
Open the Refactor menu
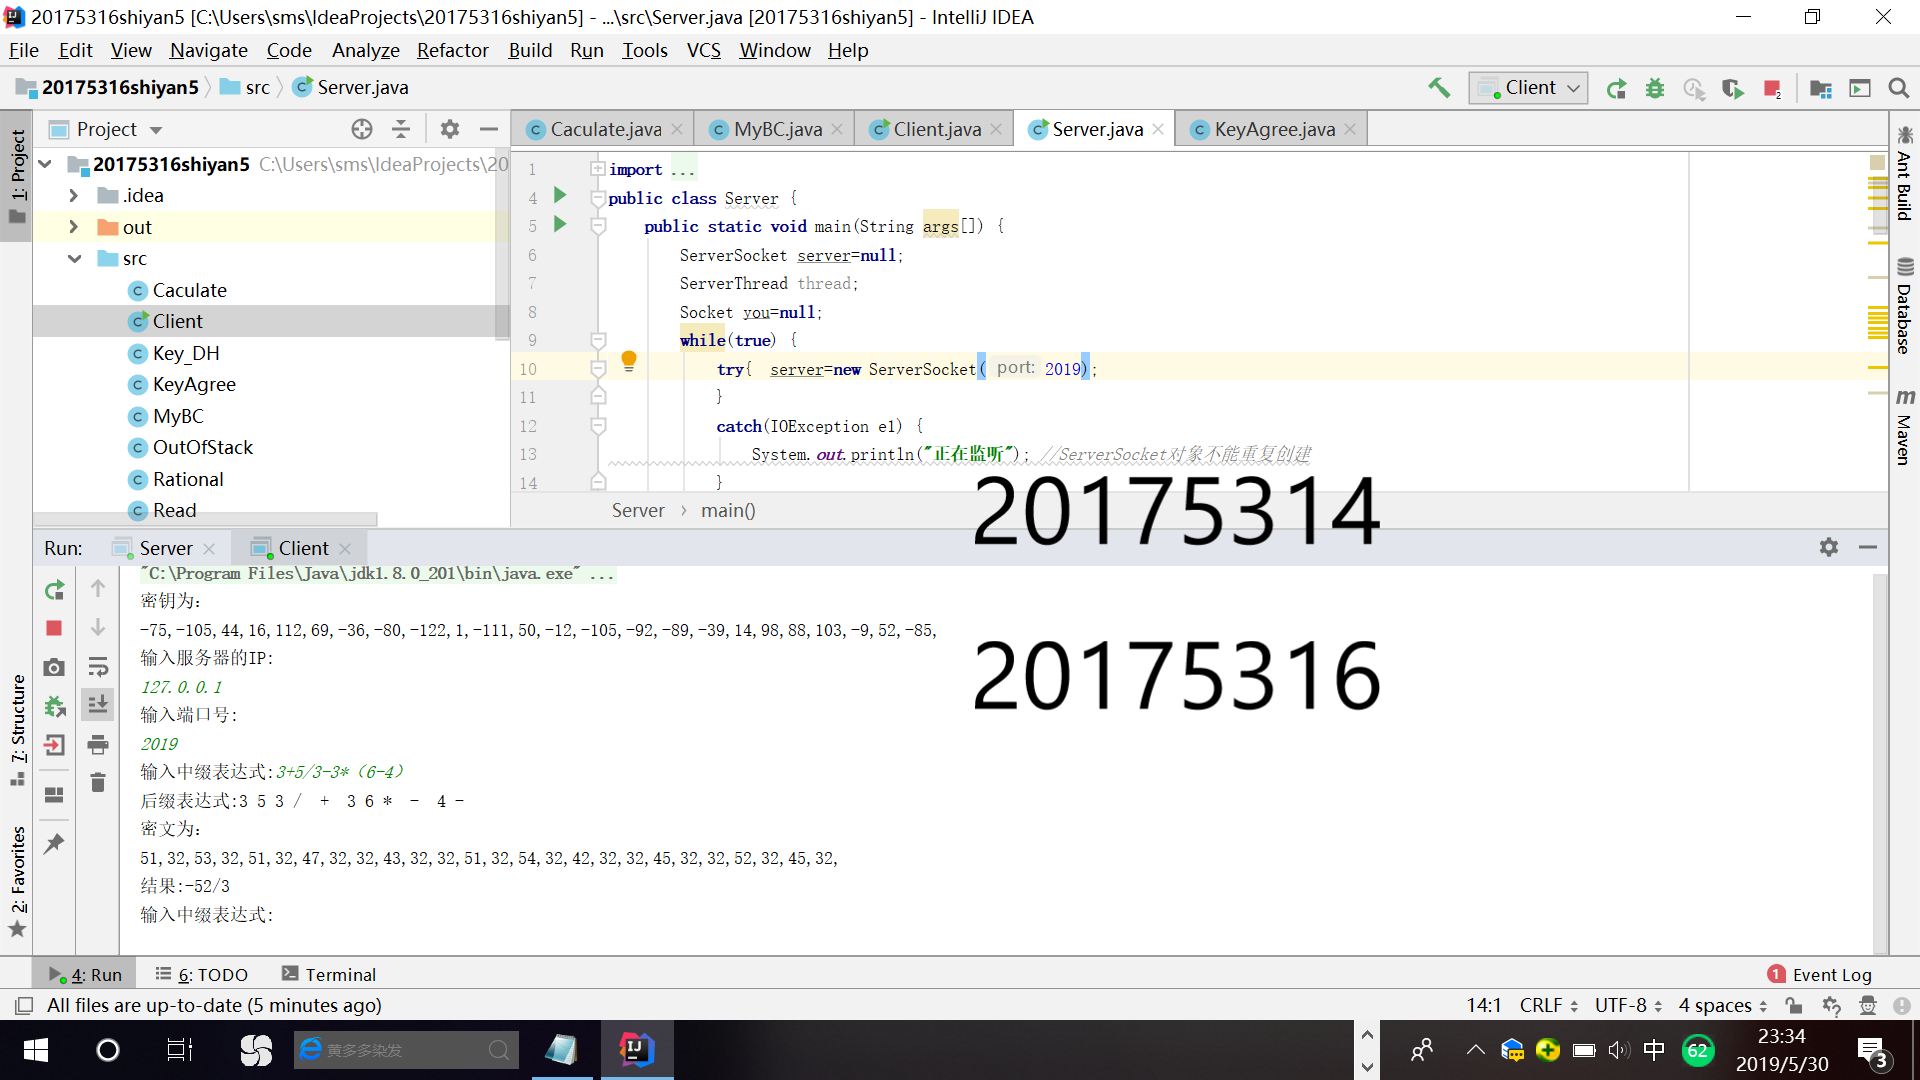[452, 50]
